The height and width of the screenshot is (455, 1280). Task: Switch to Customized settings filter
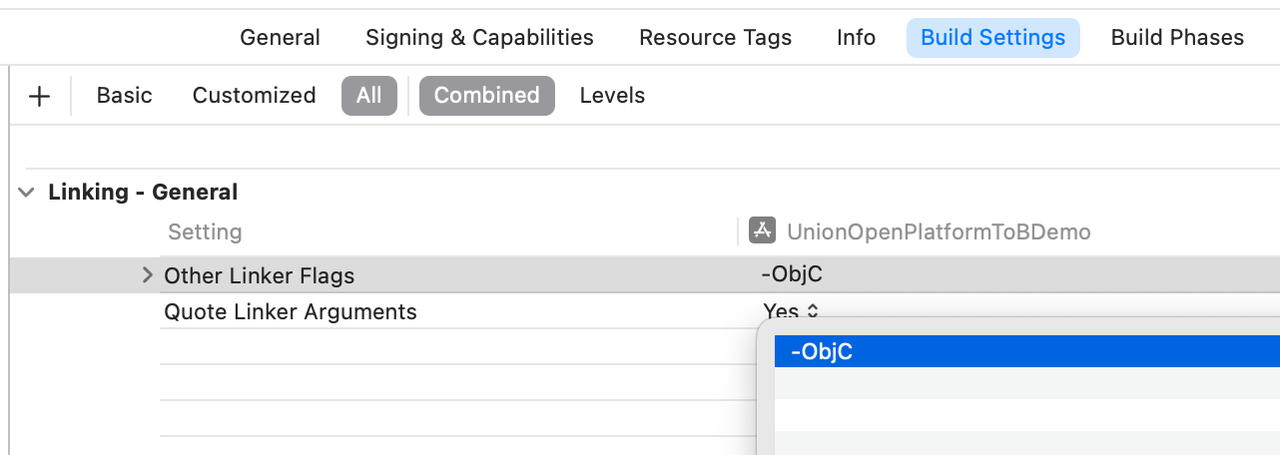click(x=254, y=96)
